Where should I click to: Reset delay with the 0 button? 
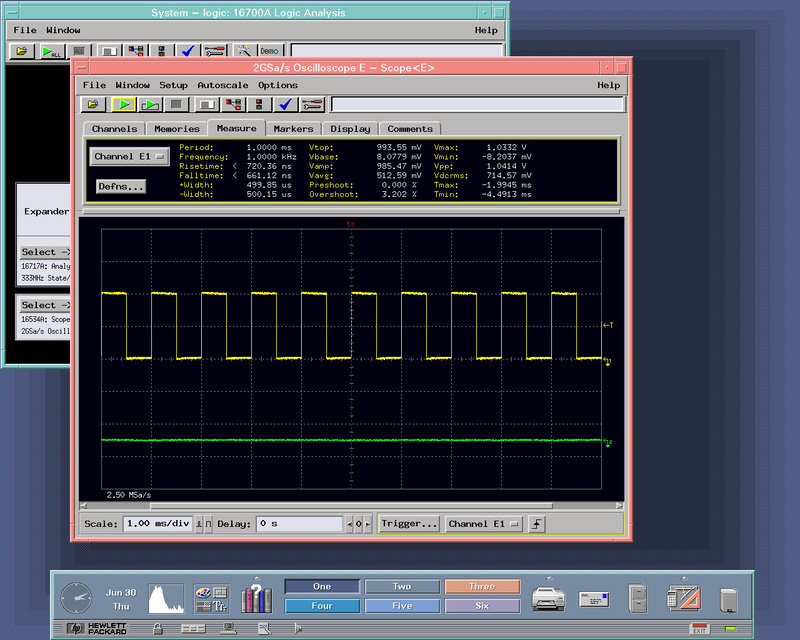coord(359,524)
